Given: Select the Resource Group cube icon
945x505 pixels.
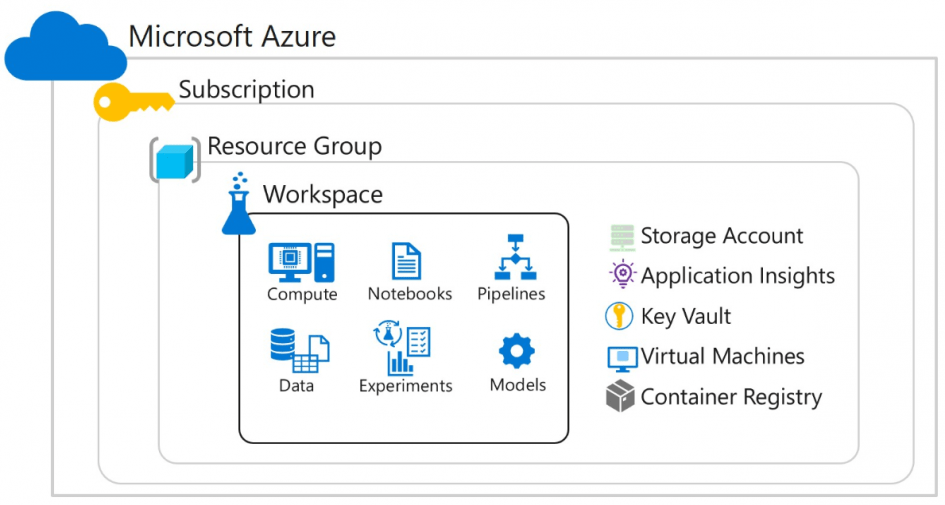Looking at the screenshot, I should [x=174, y=161].
